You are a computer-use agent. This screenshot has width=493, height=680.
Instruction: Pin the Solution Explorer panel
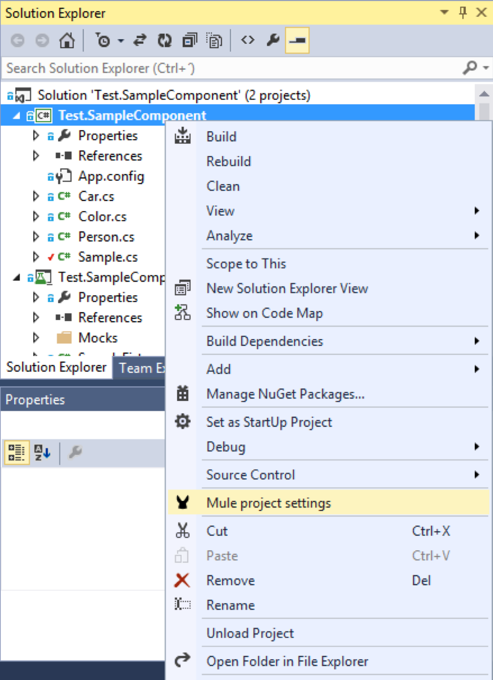coord(463,13)
